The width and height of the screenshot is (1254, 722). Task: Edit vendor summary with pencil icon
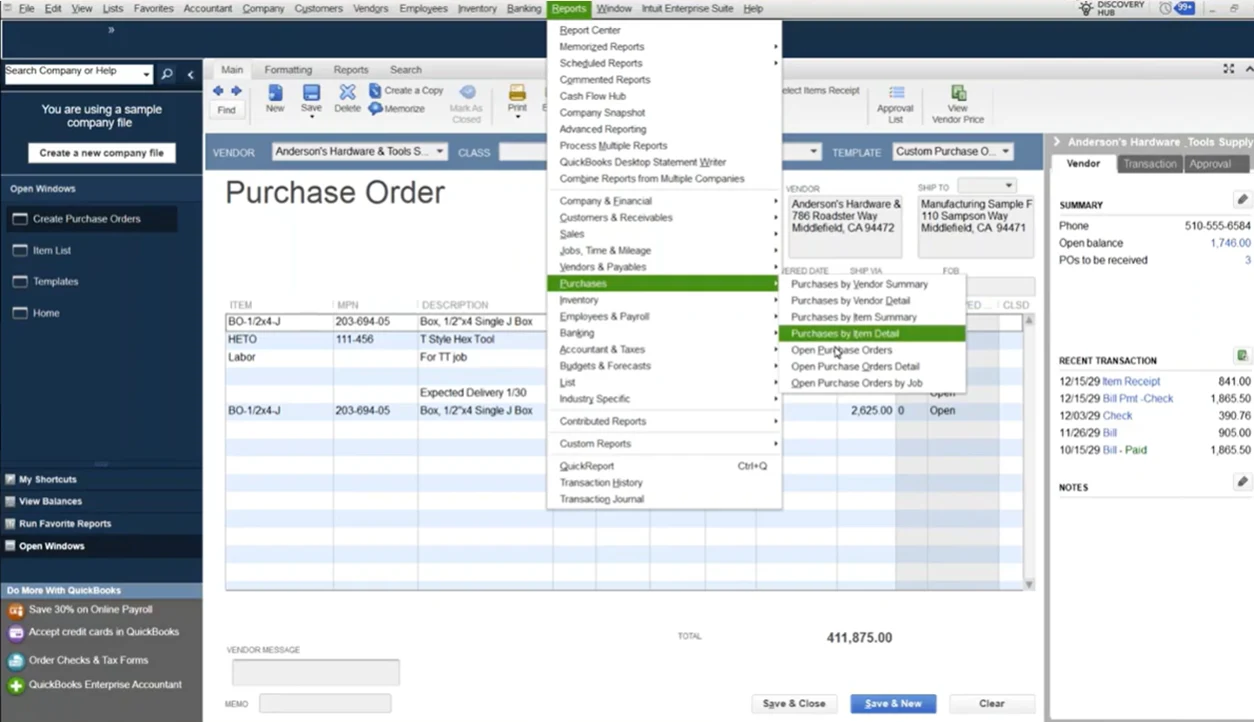coord(1241,200)
